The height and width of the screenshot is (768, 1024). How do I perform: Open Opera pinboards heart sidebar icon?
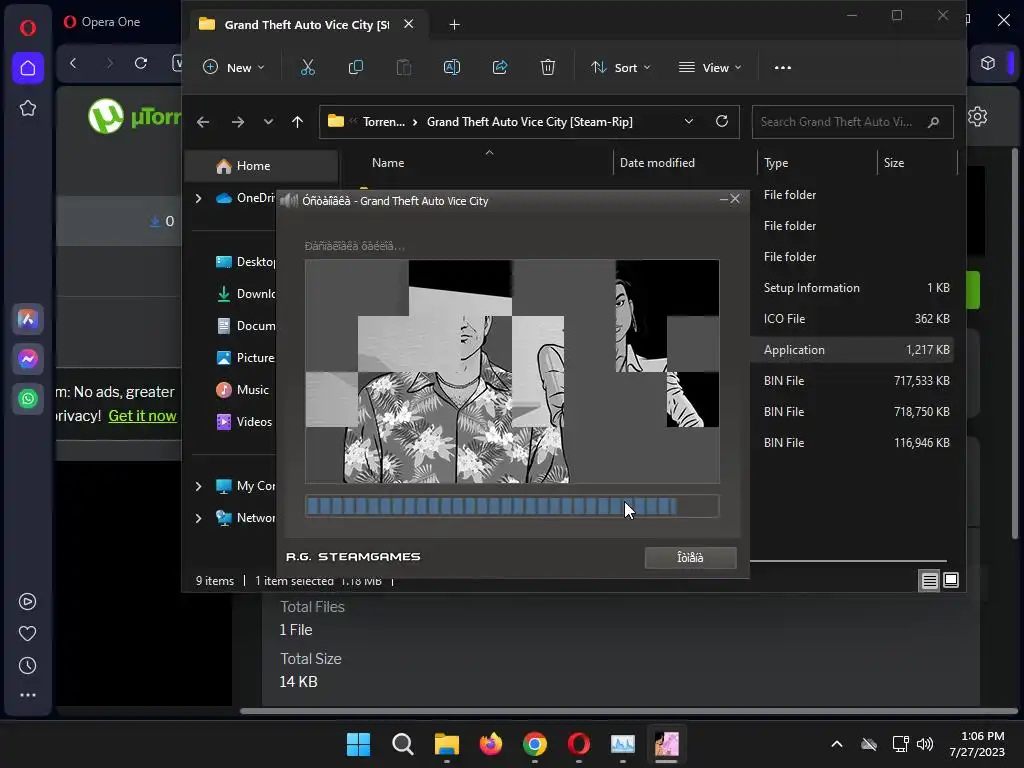(27, 633)
